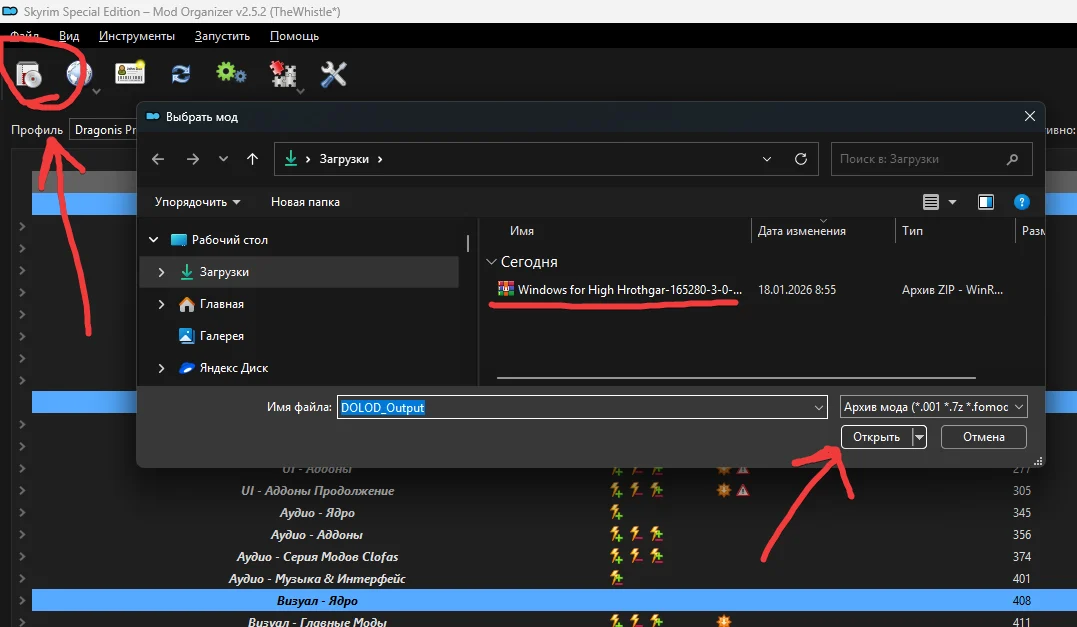The height and width of the screenshot is (627, 1077).
Task: Click the Новая папка button
Action: tap(305, 202)
